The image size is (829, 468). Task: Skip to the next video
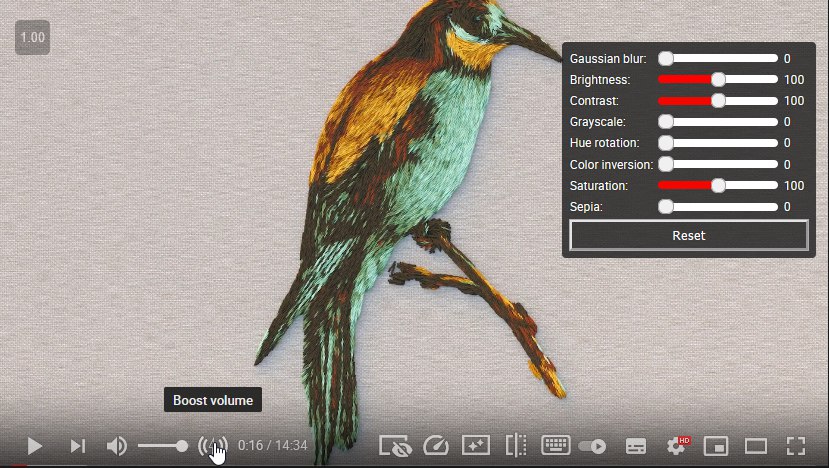pyautogui.click(x=77, y=446)
